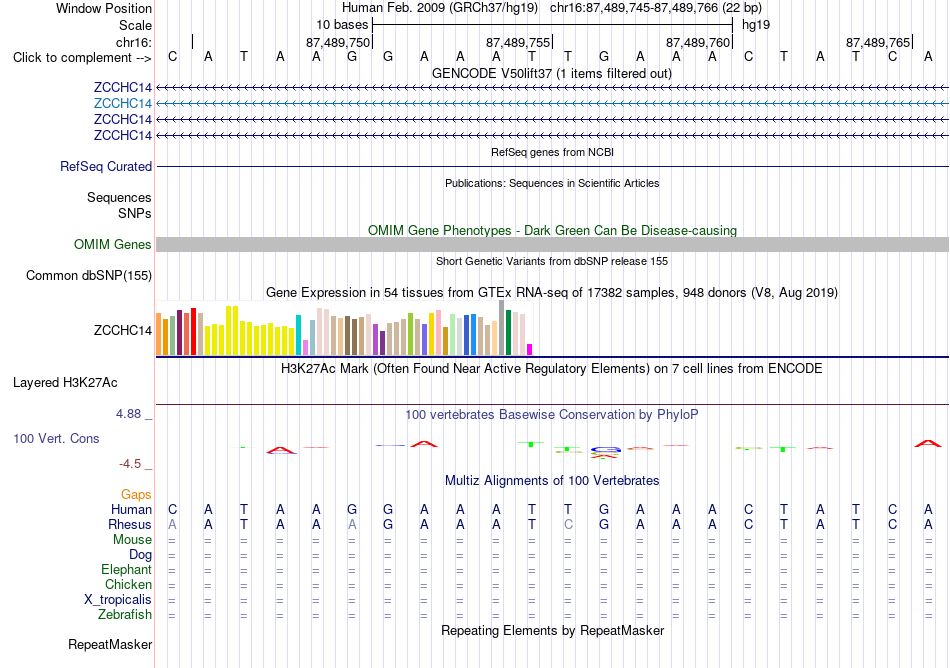Screen dimensions: 950x668
Task: Open Gene Expression in 54 tissues GTEx title
Action: (x=552, y=293)
